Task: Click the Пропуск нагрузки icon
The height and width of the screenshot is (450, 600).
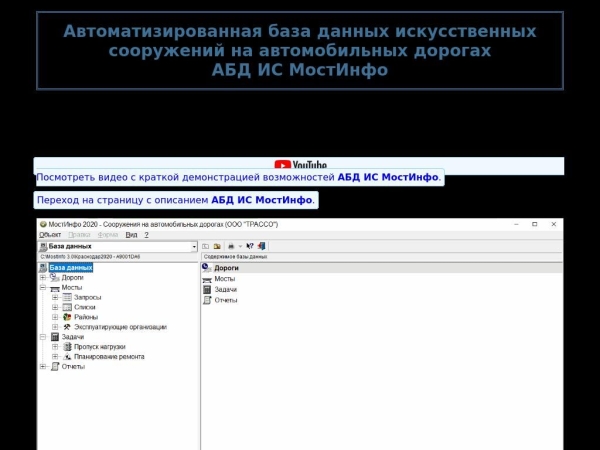Action: 67,347
